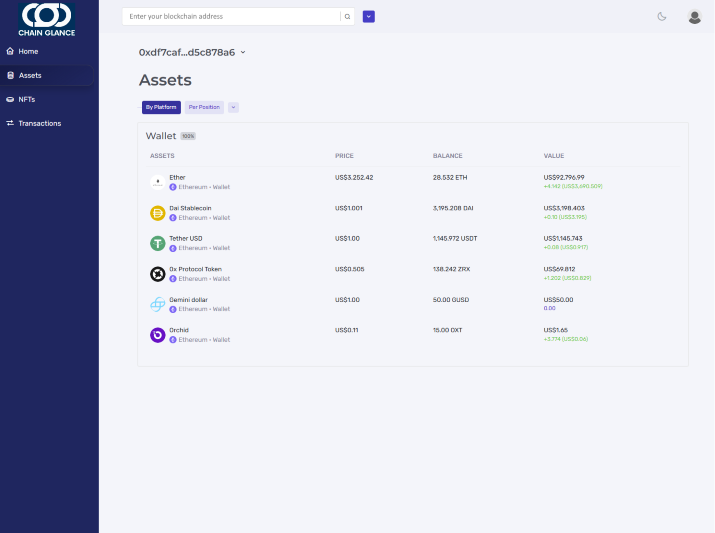Click the Orchid token icon
715x533 pixels.
pyautogui.click(x=157, y=335)
